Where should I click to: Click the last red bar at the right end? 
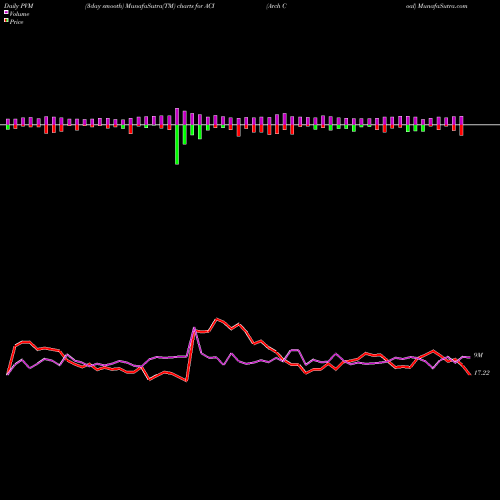tap(462, 130)
